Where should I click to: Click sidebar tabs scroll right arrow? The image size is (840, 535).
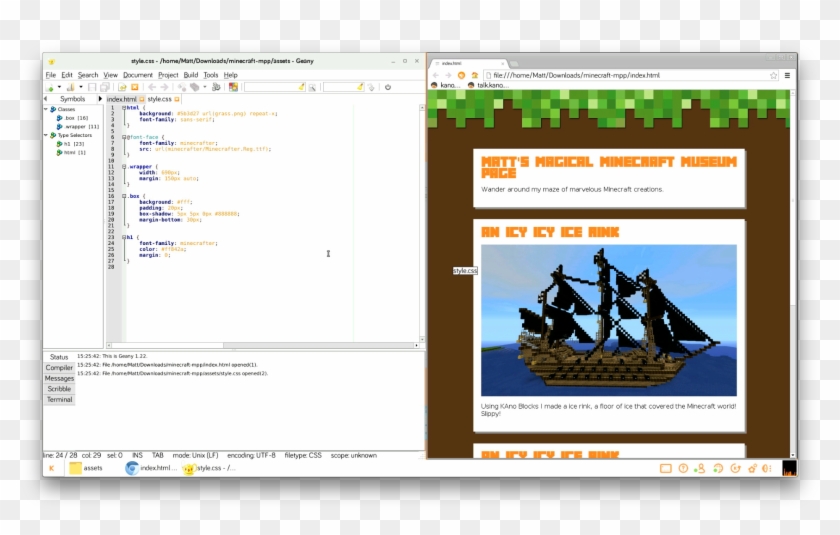click(x=100, y=99)
